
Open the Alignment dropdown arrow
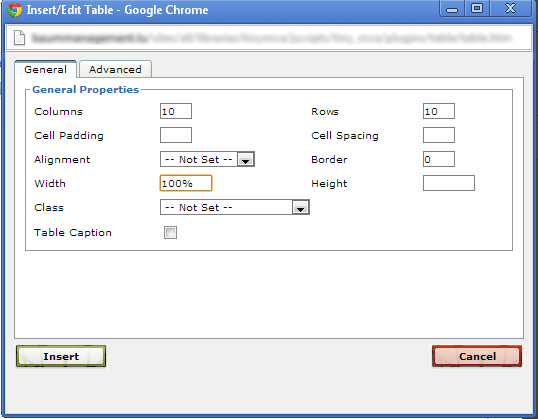[x=246, y=160]
